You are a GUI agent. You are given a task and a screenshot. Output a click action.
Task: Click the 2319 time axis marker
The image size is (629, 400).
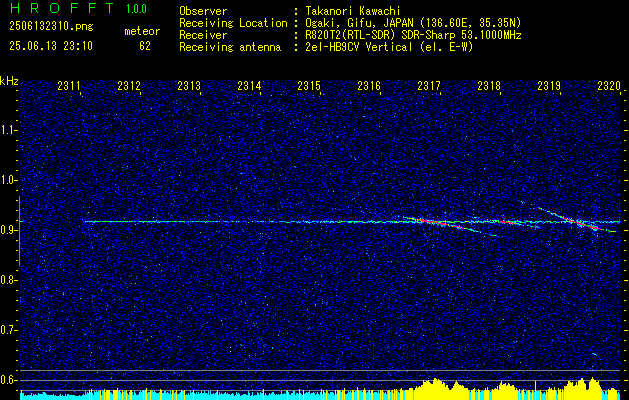pos(549,85)
